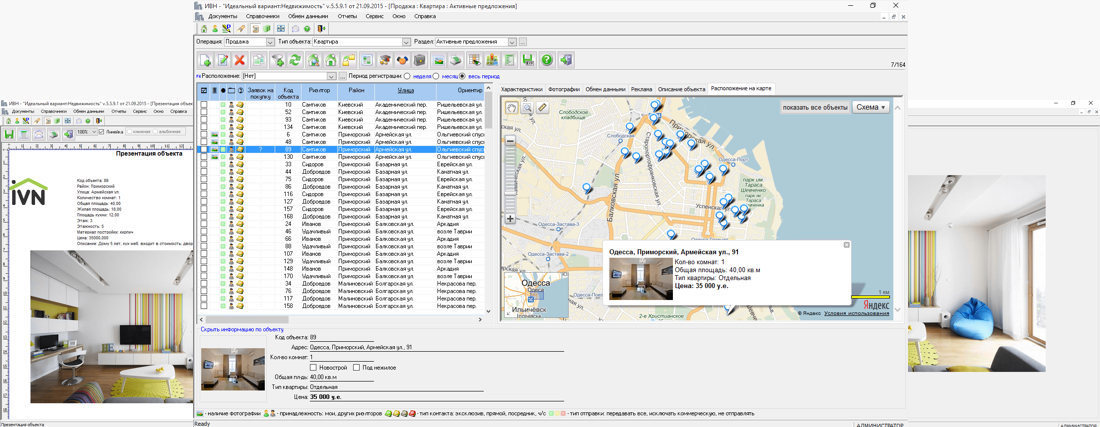This screenshot has height=427, width=1100.
Task: Click the red X delete icon
Action: coord(239,60)
